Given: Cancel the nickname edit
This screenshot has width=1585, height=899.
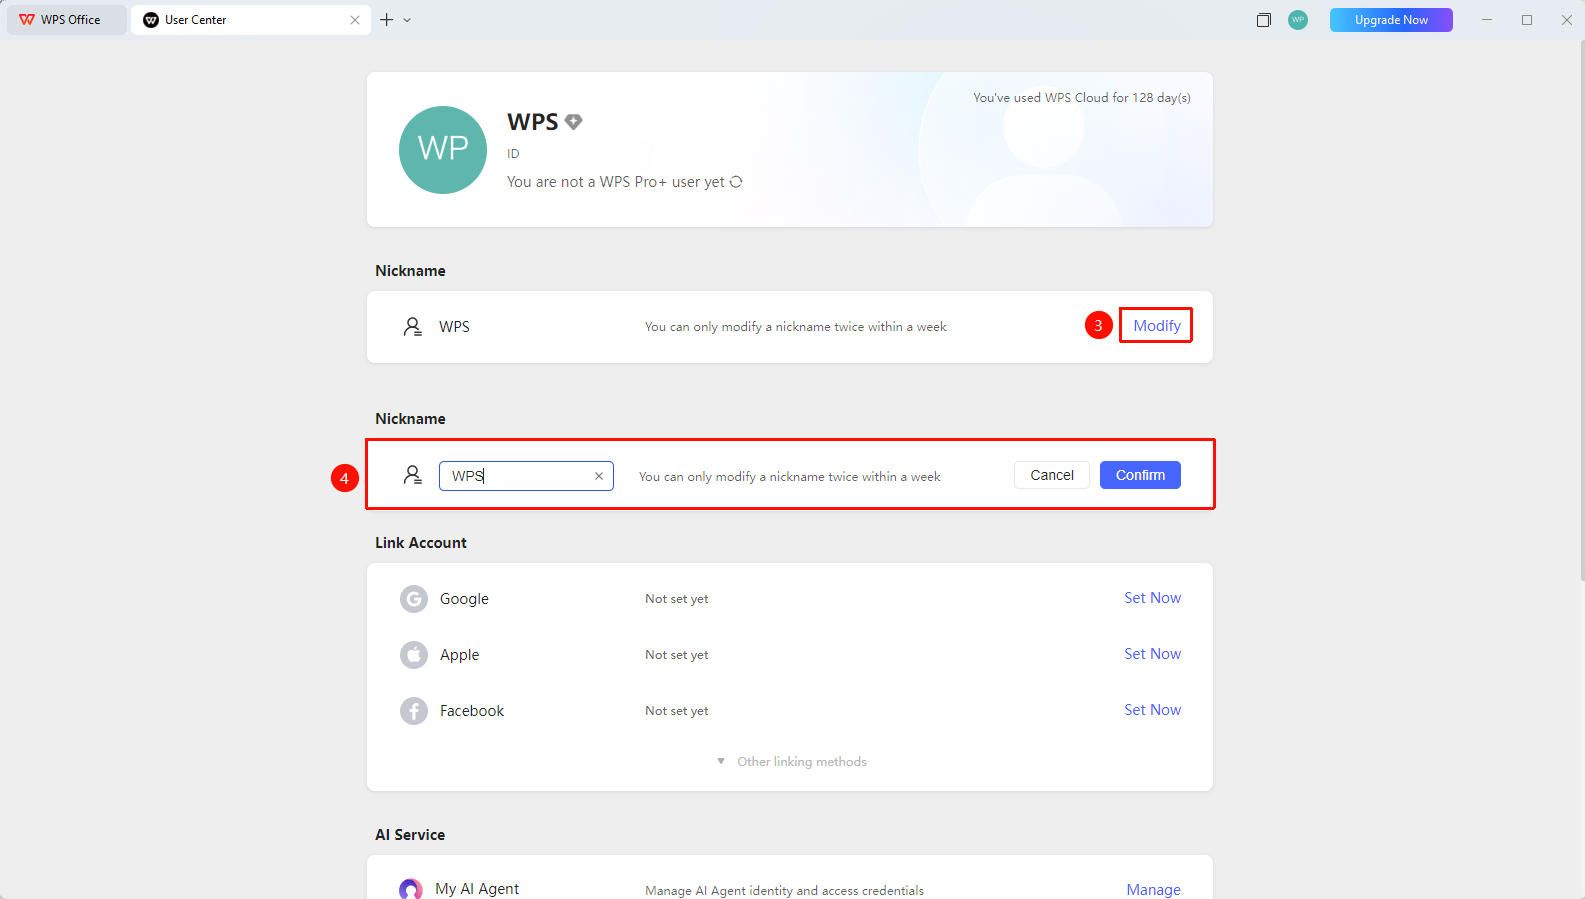Looking at the screenshot, I should tap(1052, 475).
